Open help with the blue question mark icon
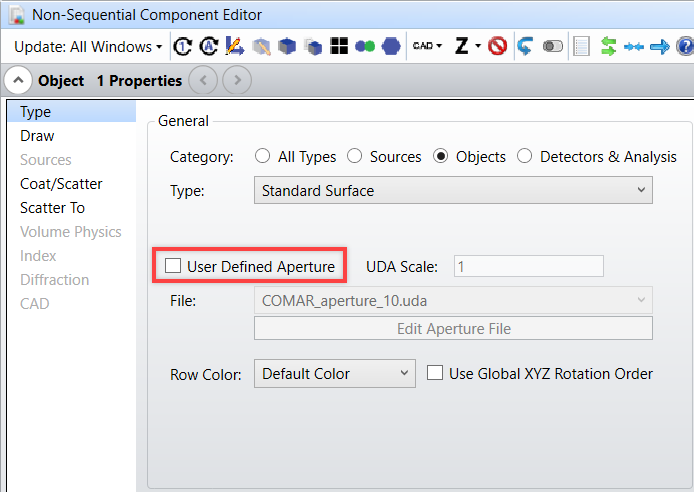694x492 pixels. (x=685, y=46)
